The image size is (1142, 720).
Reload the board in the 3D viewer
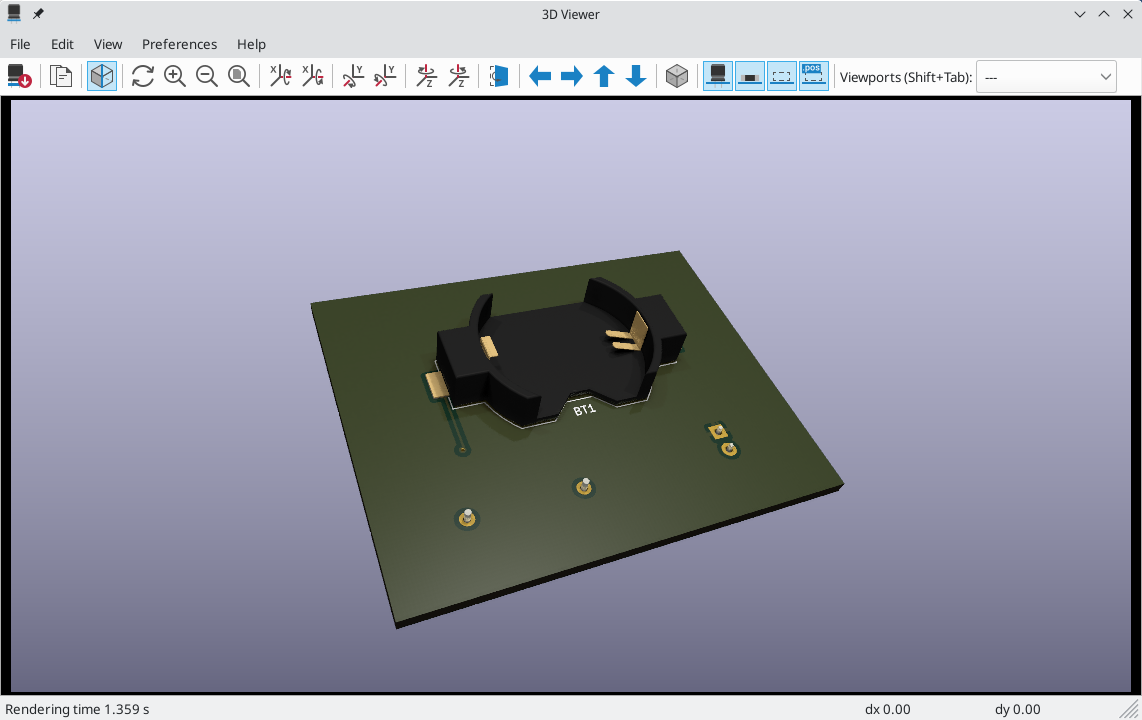point(18,76)
